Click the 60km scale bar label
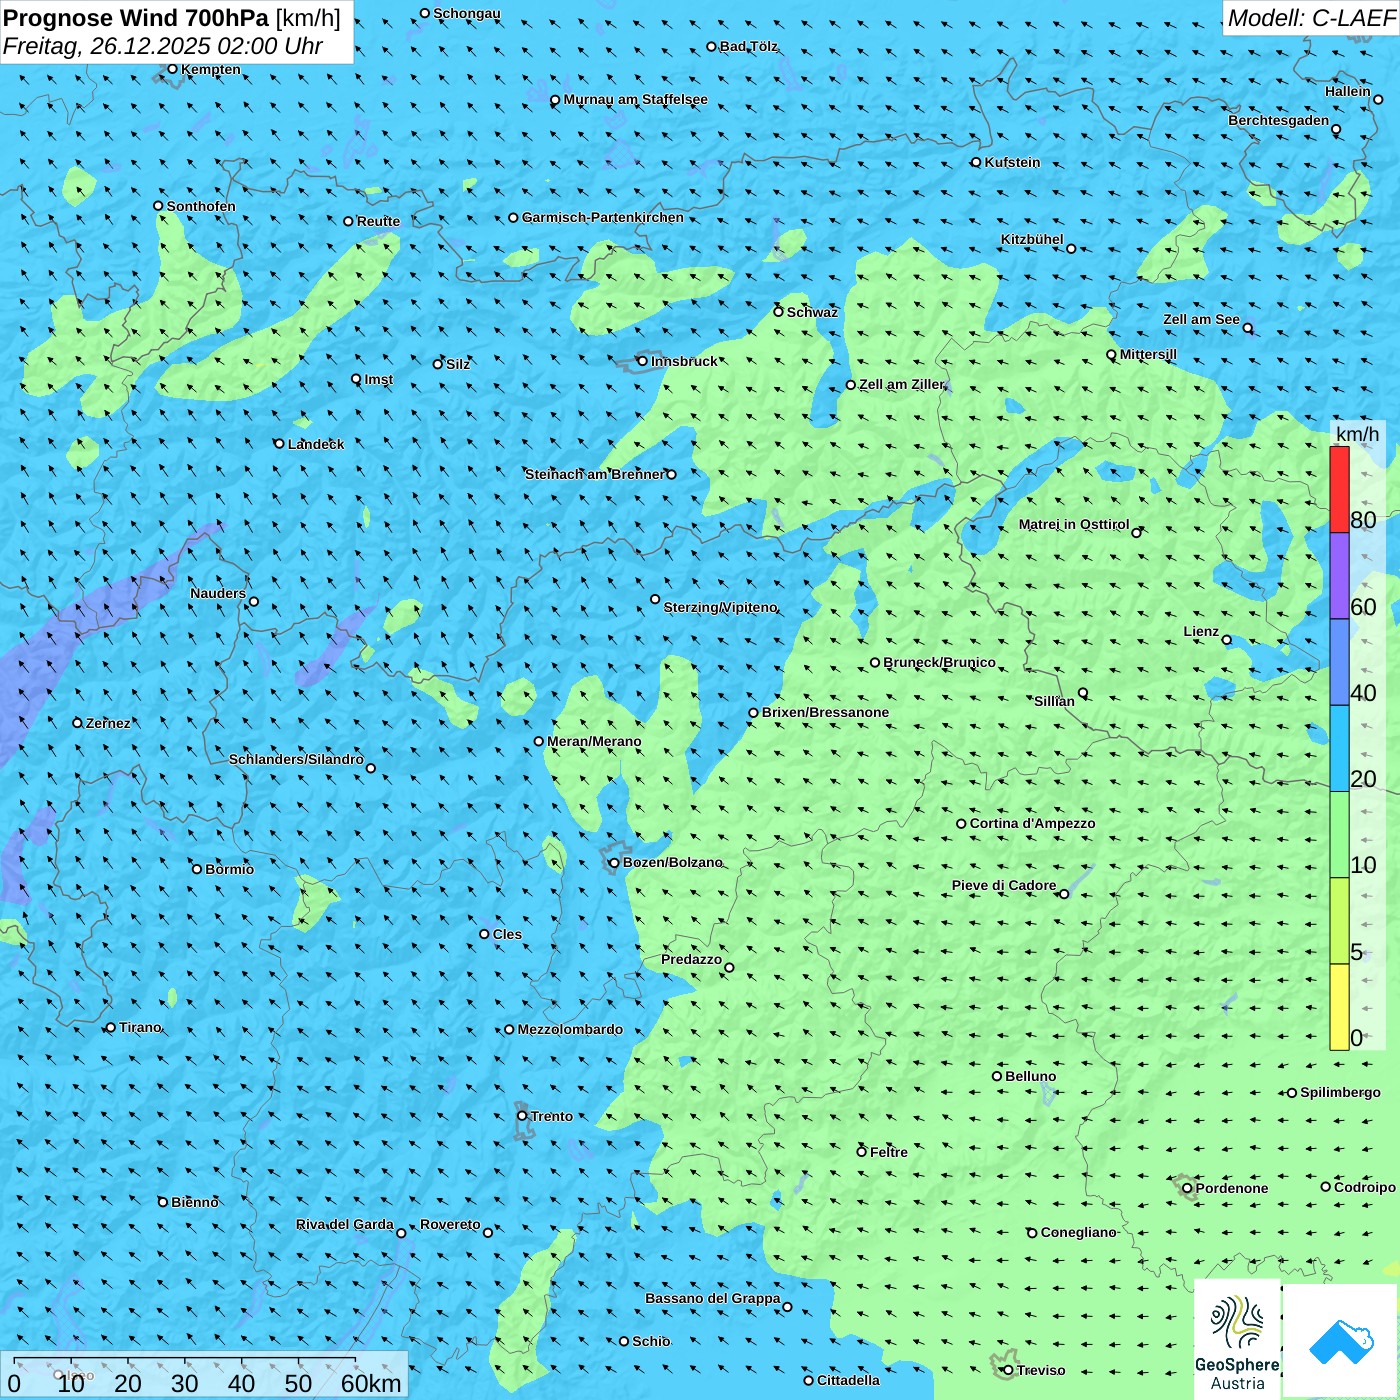Image resolution: width=1400 pixels, height=1400 pixels. [x=371, y=1383]
